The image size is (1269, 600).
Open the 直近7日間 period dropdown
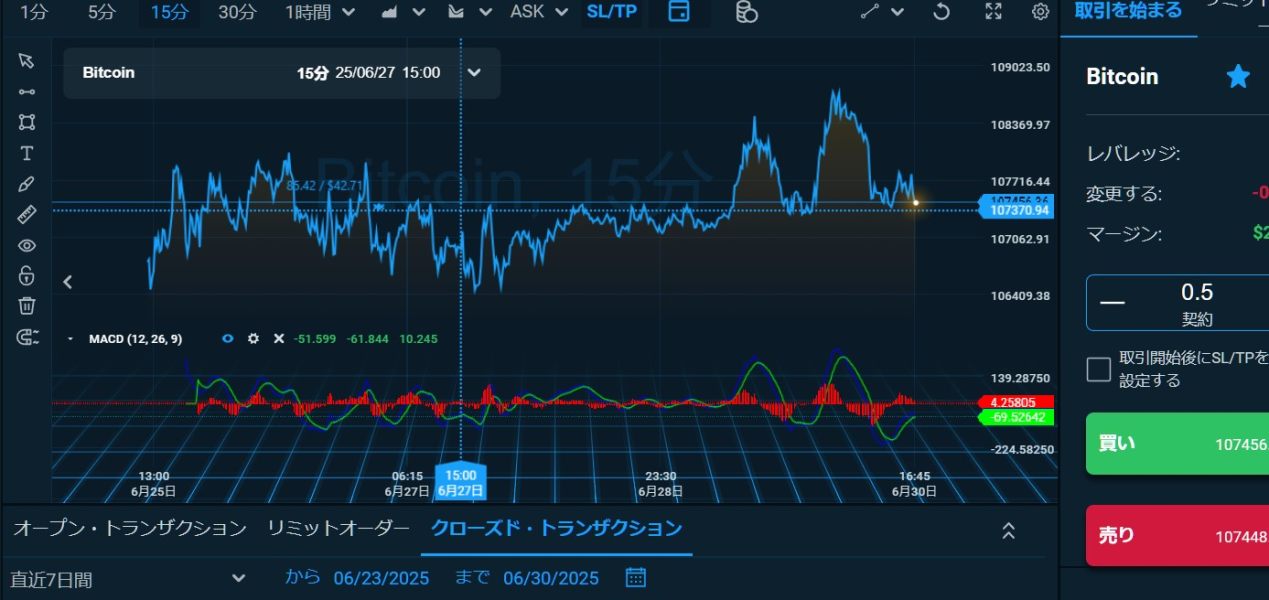[127, 578]
